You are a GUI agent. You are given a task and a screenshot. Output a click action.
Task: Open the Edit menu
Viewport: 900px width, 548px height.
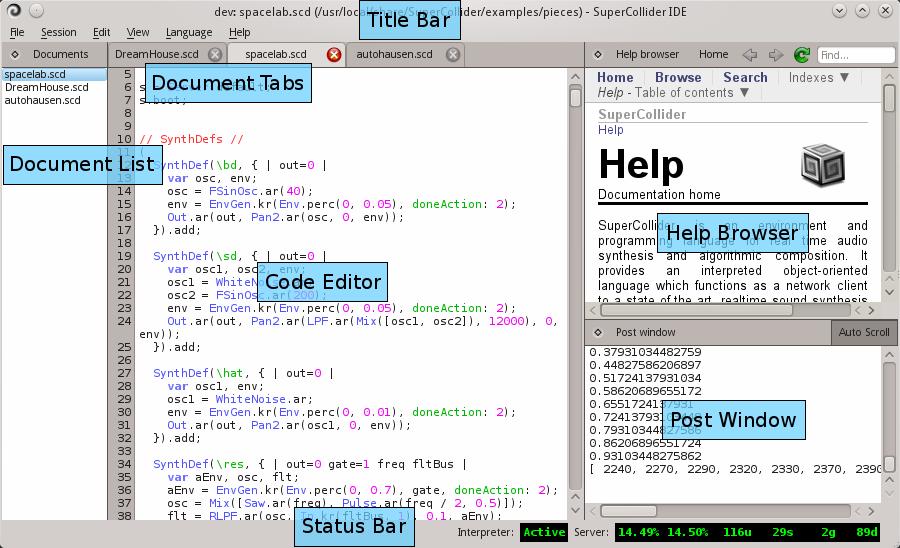(x=102, y=33)
